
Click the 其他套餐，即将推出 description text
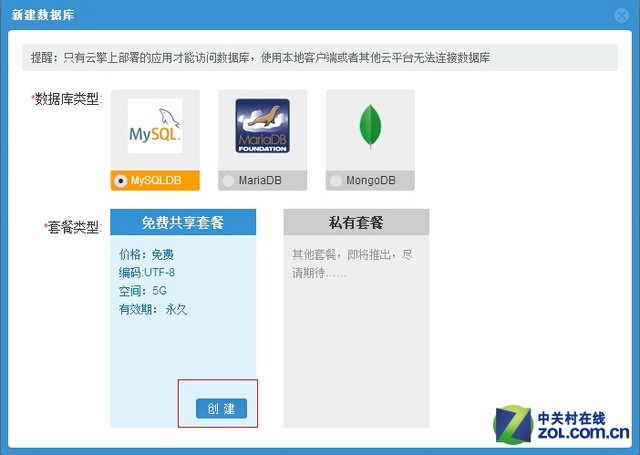click(x=352, y=264)
